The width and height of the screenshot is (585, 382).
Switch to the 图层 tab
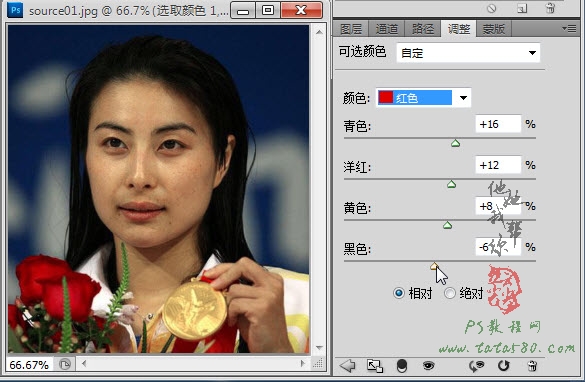pos(350,29)
